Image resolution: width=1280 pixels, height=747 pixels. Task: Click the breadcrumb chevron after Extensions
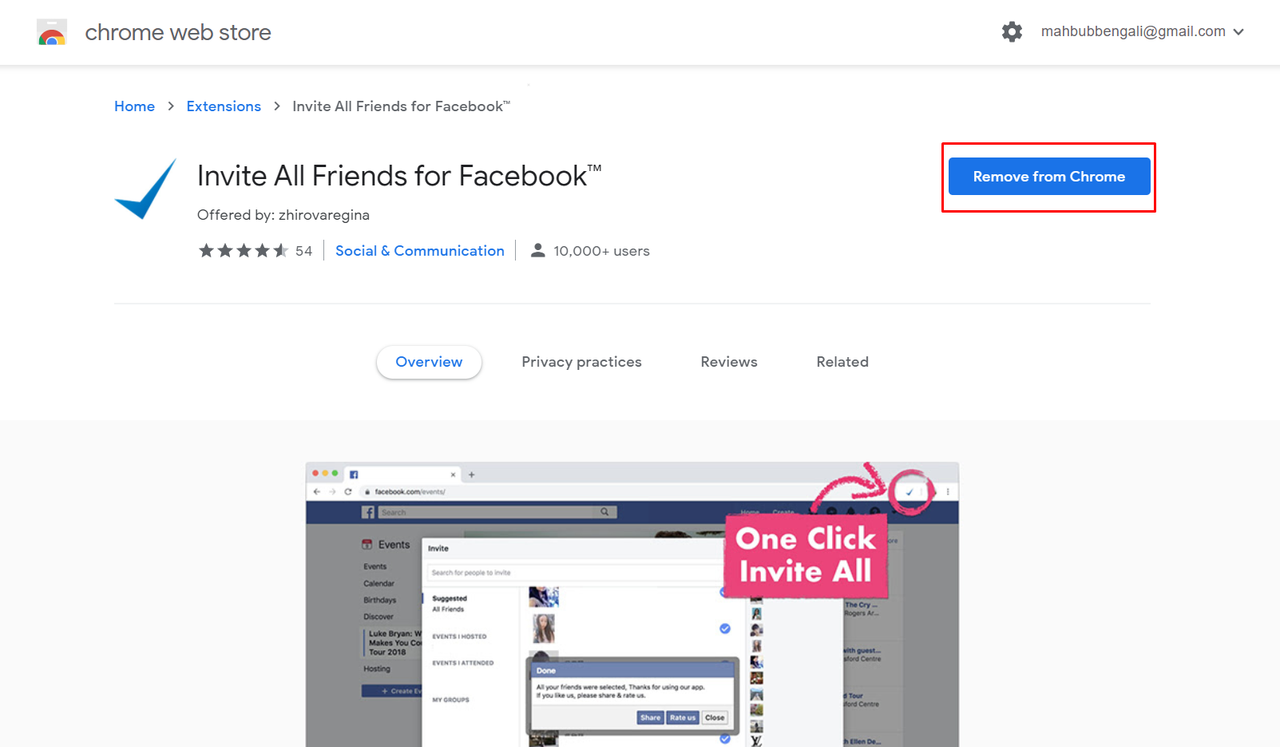coord(277,106)
